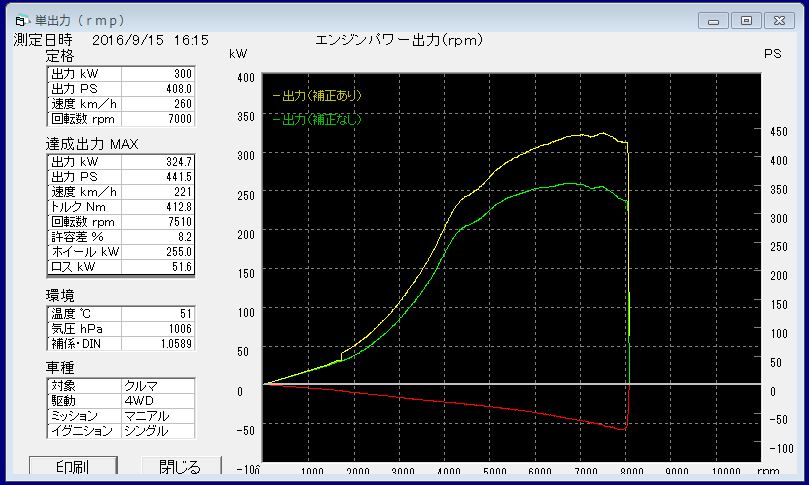Click the 印刷 print button
The width and height of the screenshot is (809, 485).
[x=73, y=467]
